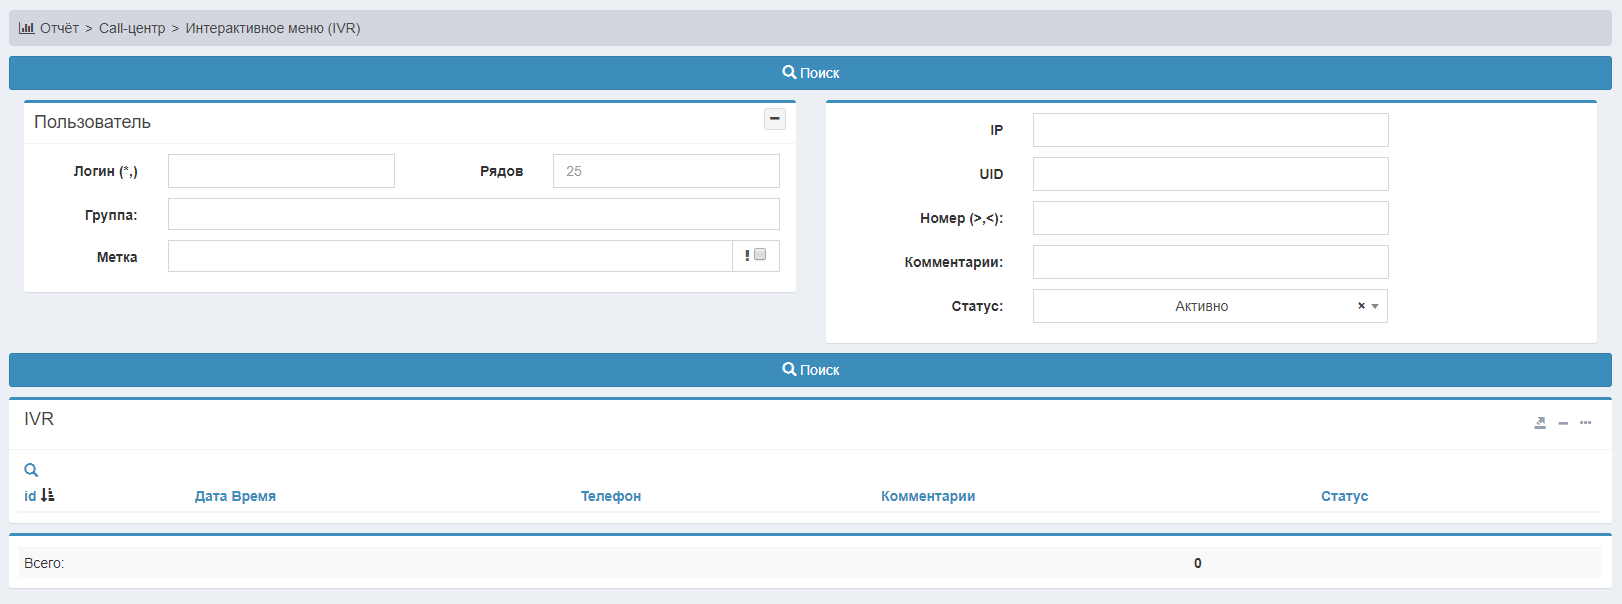
Task: Toggle the checkbox beside the Метка field
Action: (760, 255)
